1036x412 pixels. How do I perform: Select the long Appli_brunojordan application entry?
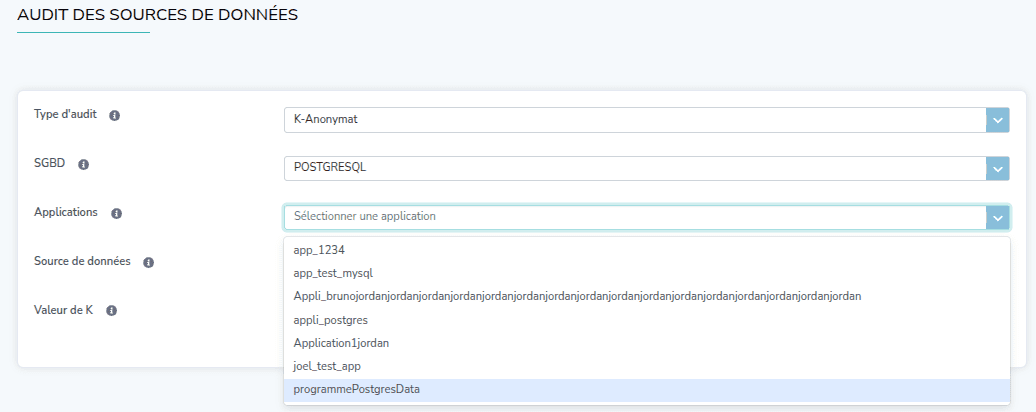click(577, 296)
